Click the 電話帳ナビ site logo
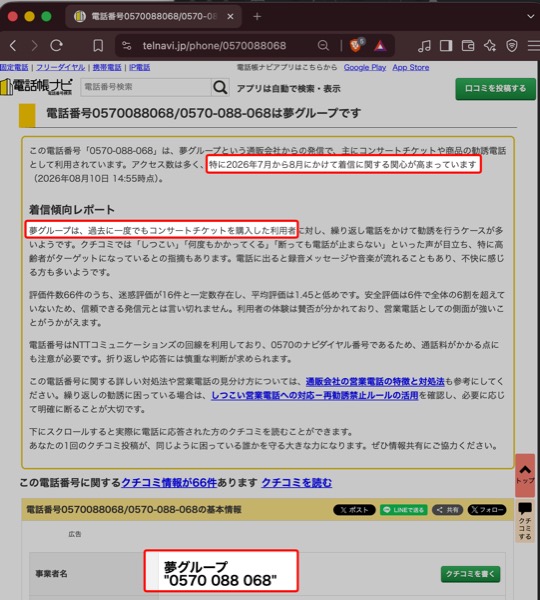Screen dimensions: 540x600 coord(37,87)
